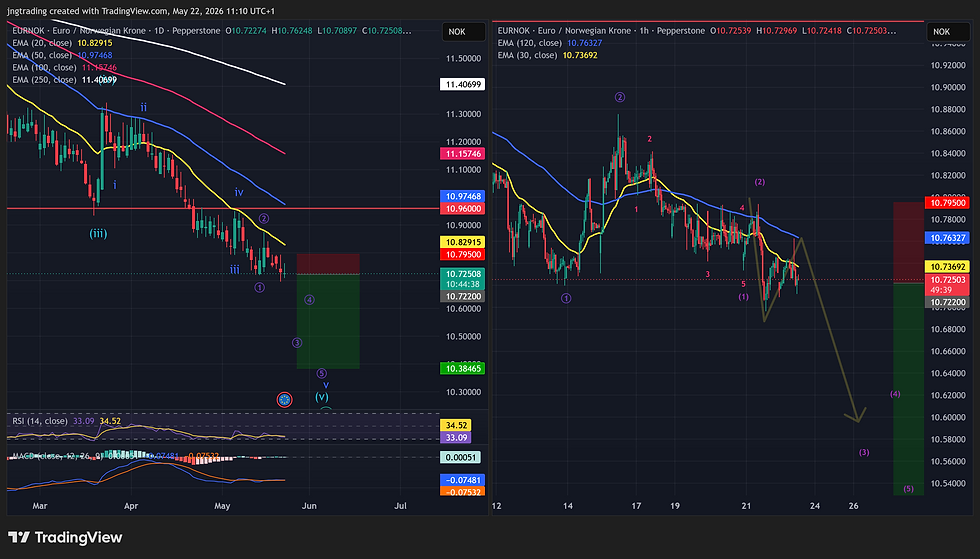
Task: Click the -0.07532 orange signal value label
Action: pos(463,492)
